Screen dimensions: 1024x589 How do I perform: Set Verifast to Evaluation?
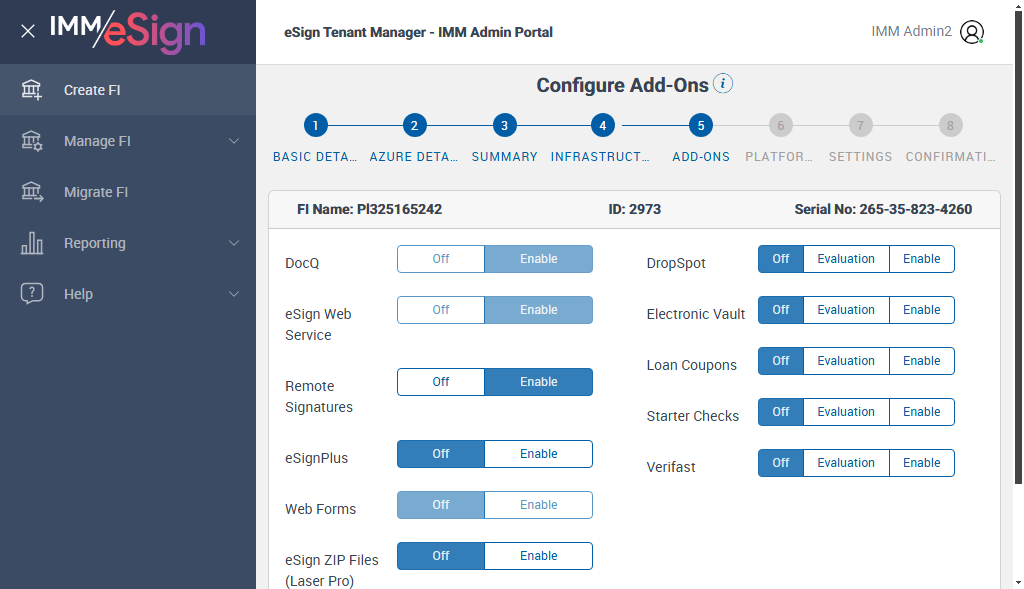pos(846,462)
